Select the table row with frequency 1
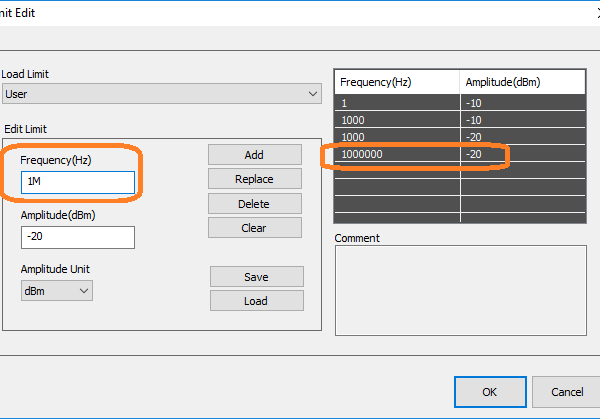This screenshot has height=419, width=600. click(397, 102)
